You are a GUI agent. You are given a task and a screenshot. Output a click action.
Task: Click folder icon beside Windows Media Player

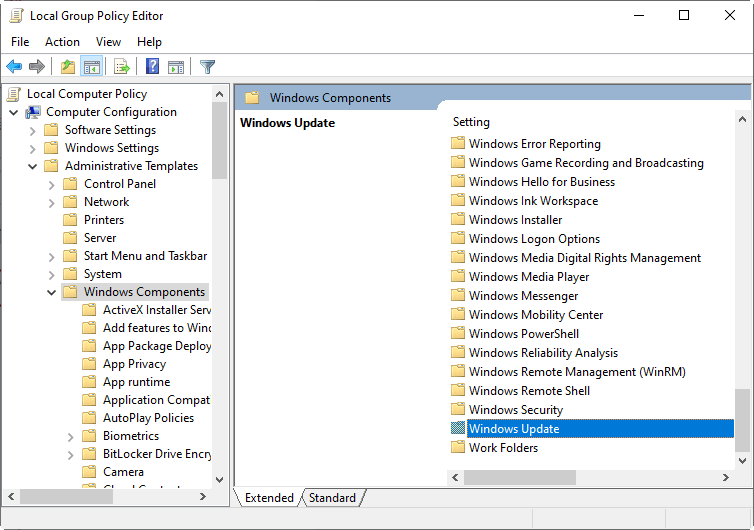click(x=458, y=276)
